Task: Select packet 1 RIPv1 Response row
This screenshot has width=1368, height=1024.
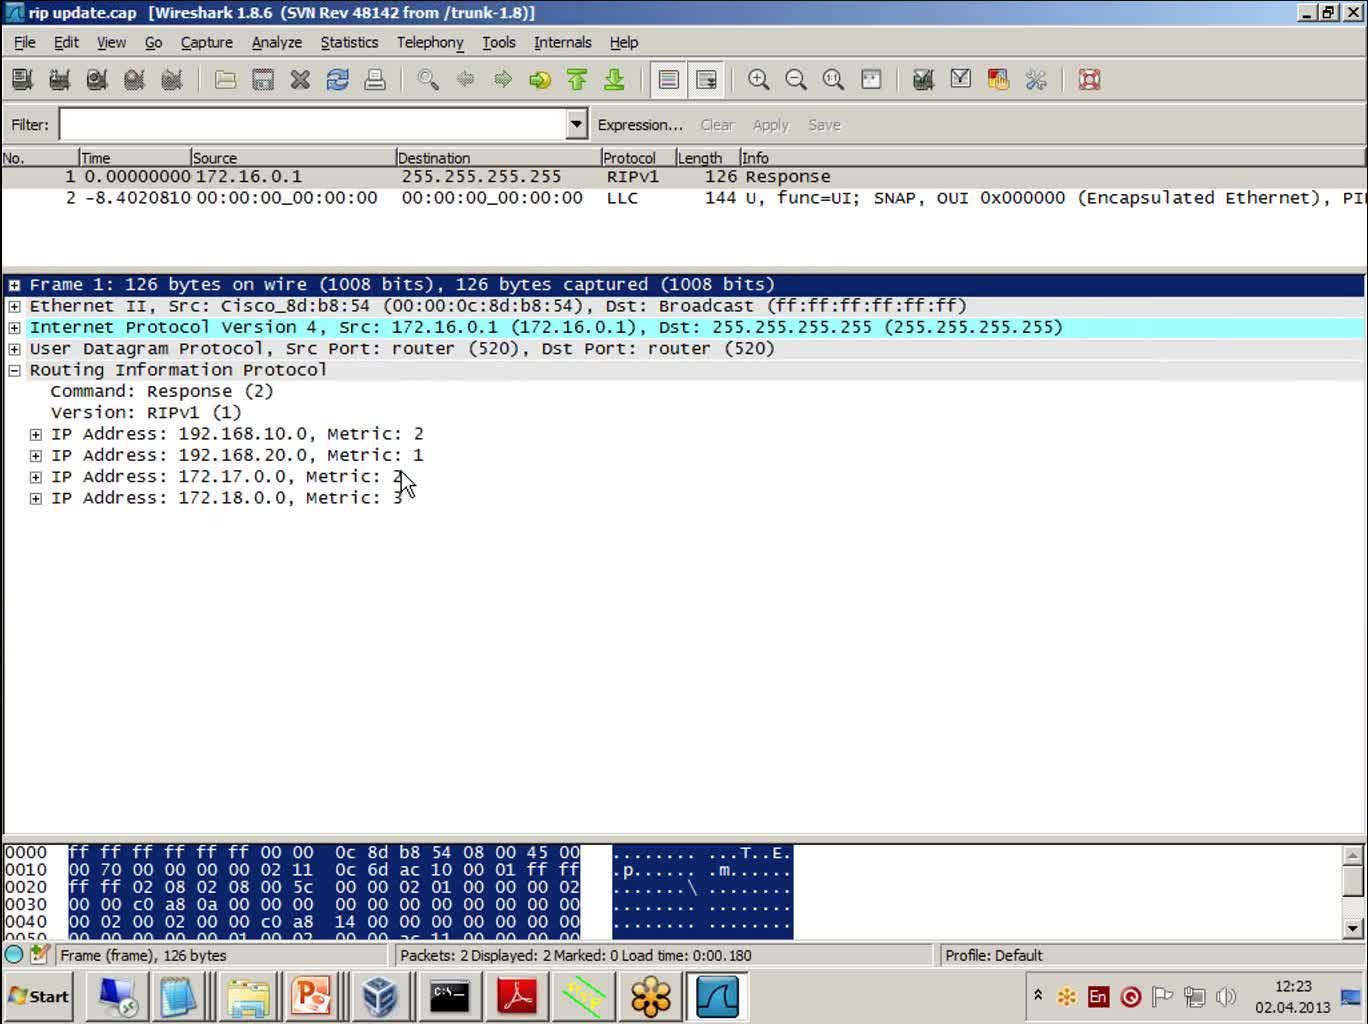Action: (x=684, y=177)
